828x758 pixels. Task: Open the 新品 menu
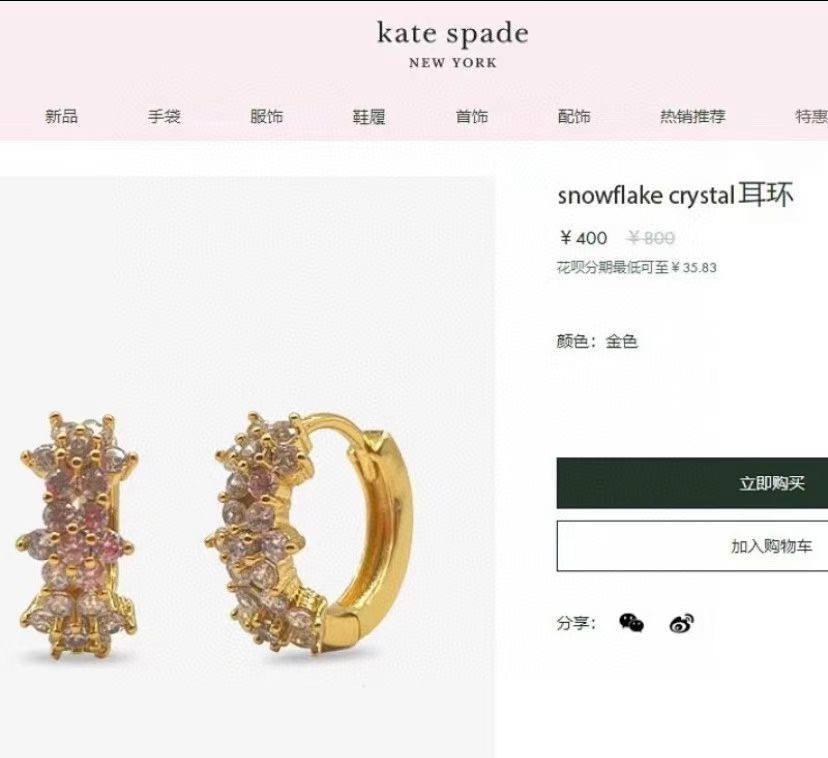tap(62, 116)
